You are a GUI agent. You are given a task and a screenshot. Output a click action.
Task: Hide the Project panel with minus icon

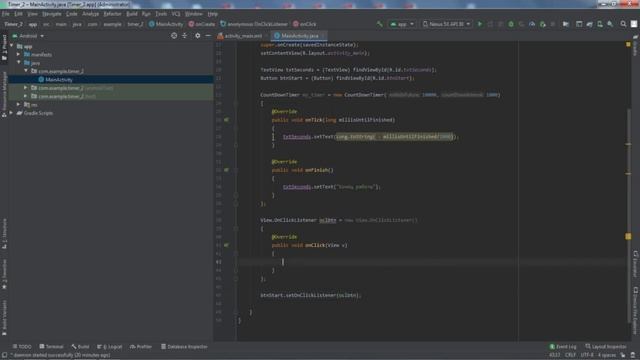pyautogui.click(x=208, y=36)
